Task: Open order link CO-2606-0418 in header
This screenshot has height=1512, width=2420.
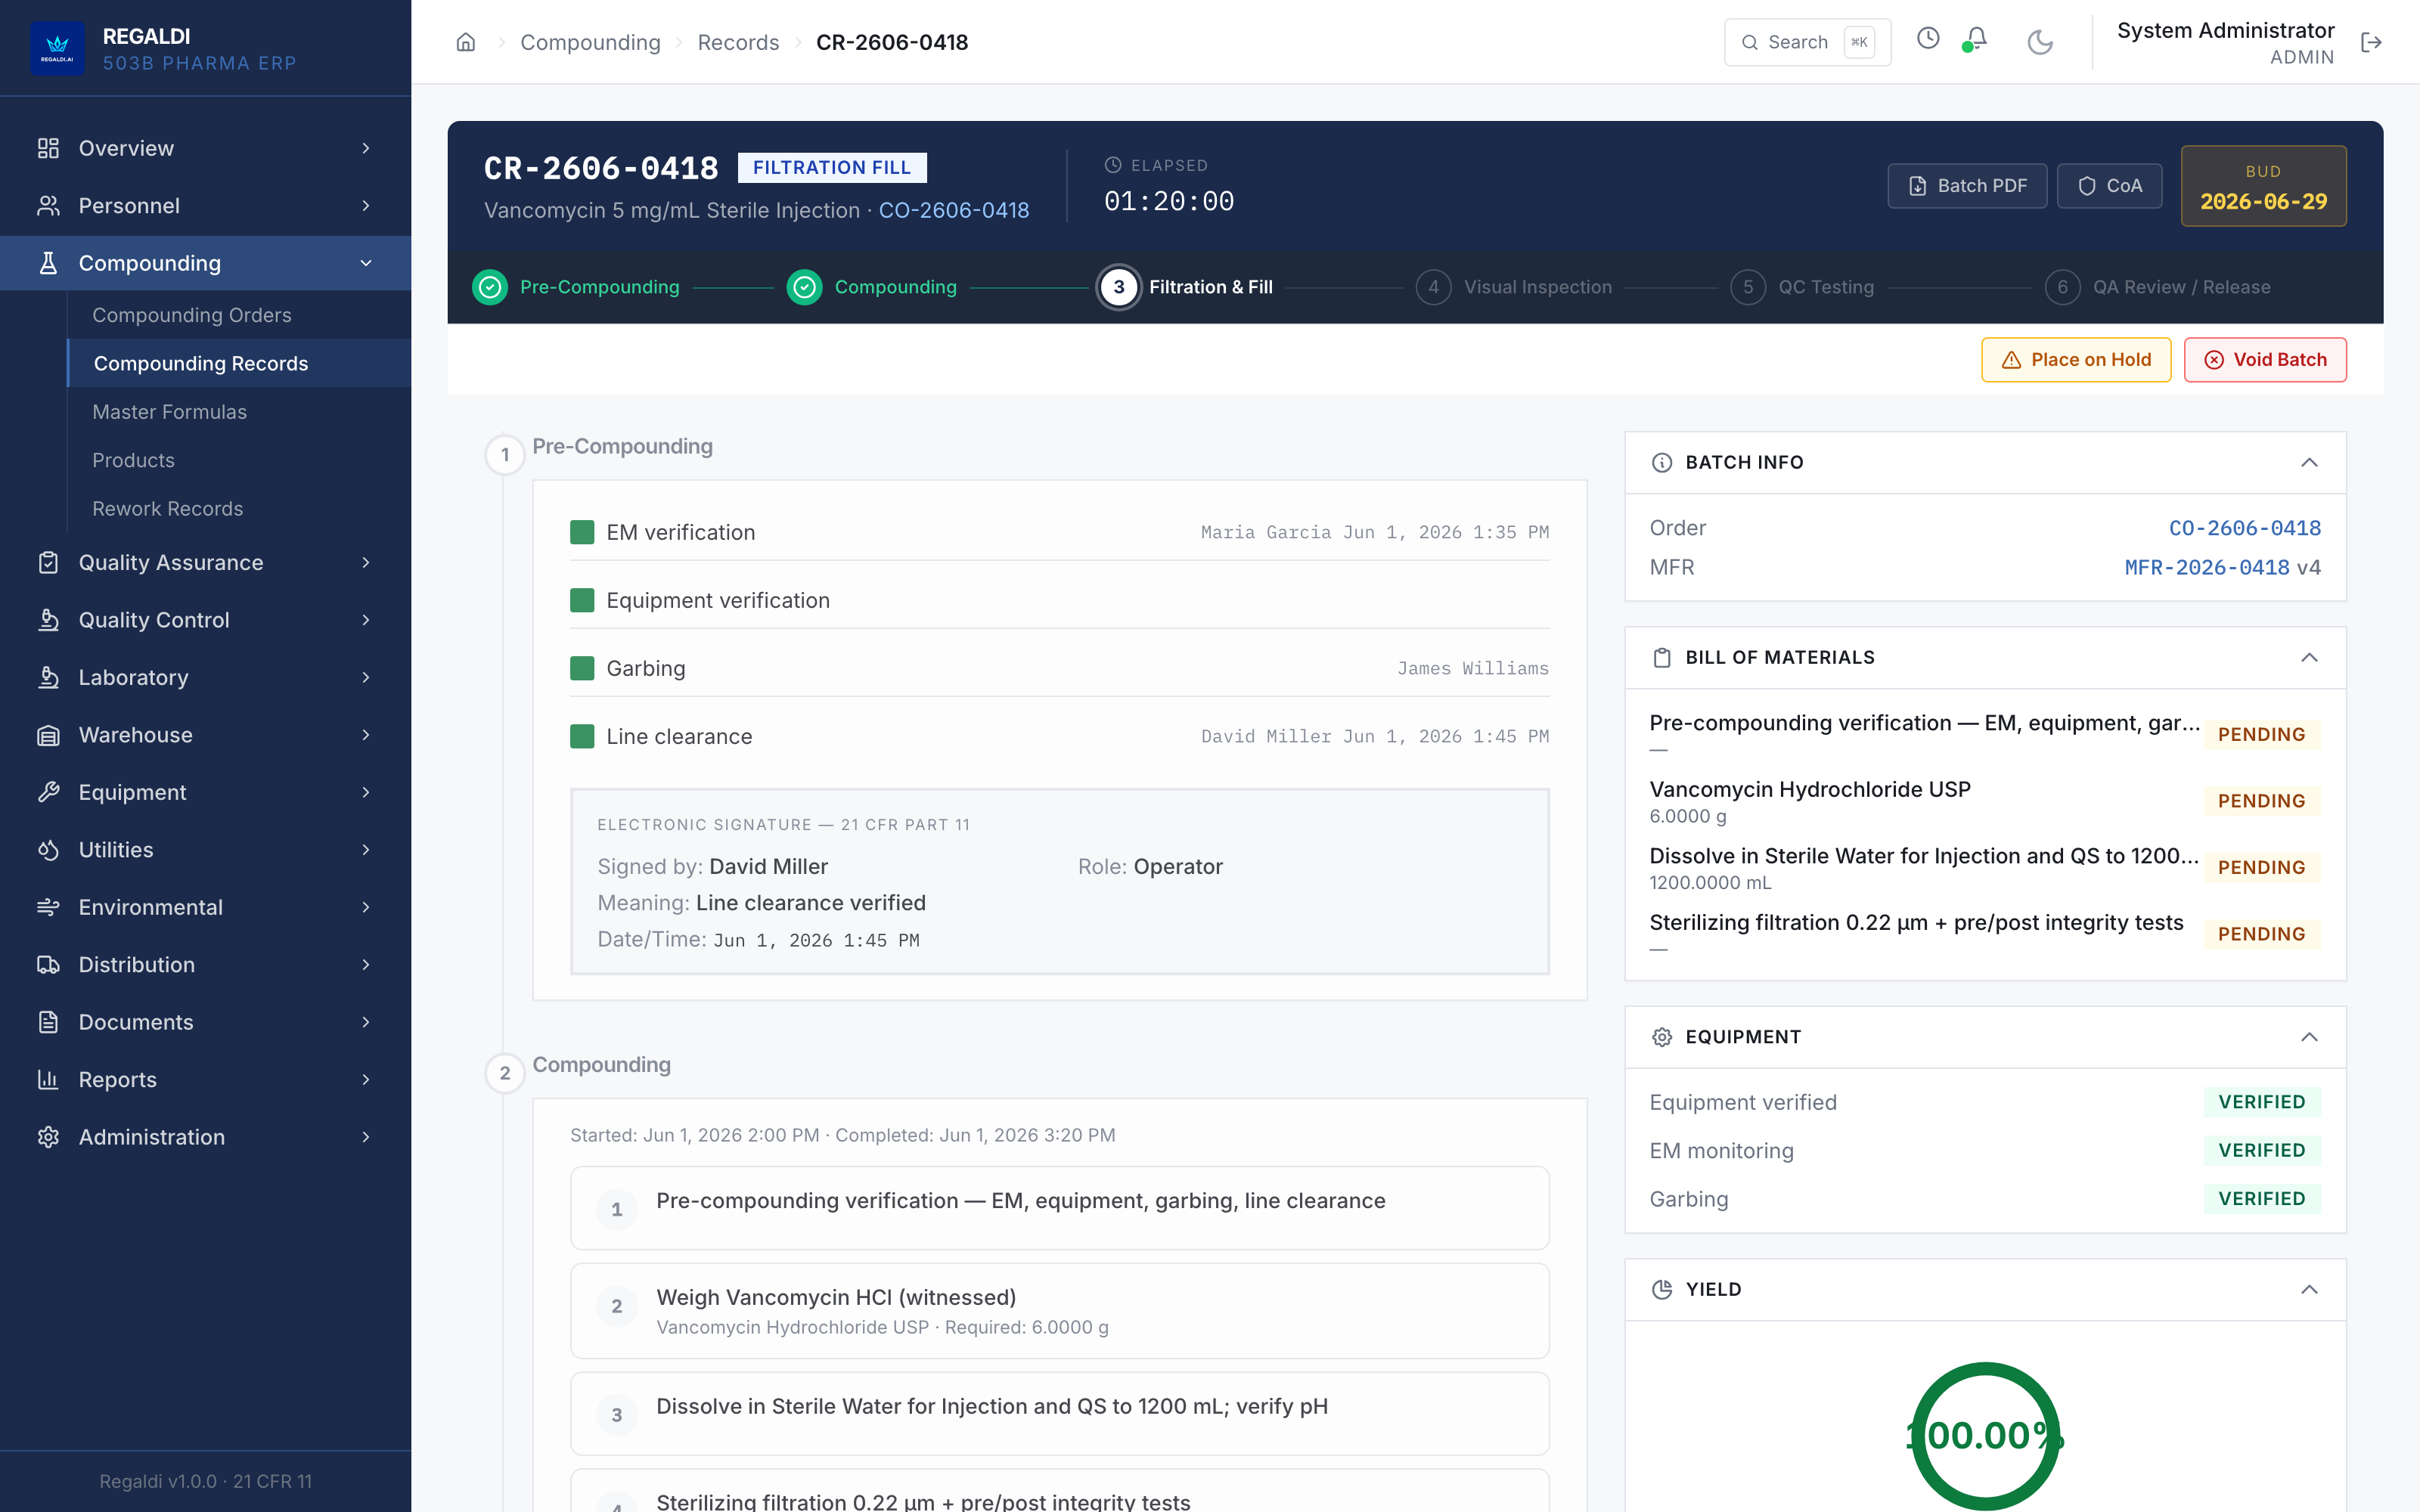Action: 953,210
